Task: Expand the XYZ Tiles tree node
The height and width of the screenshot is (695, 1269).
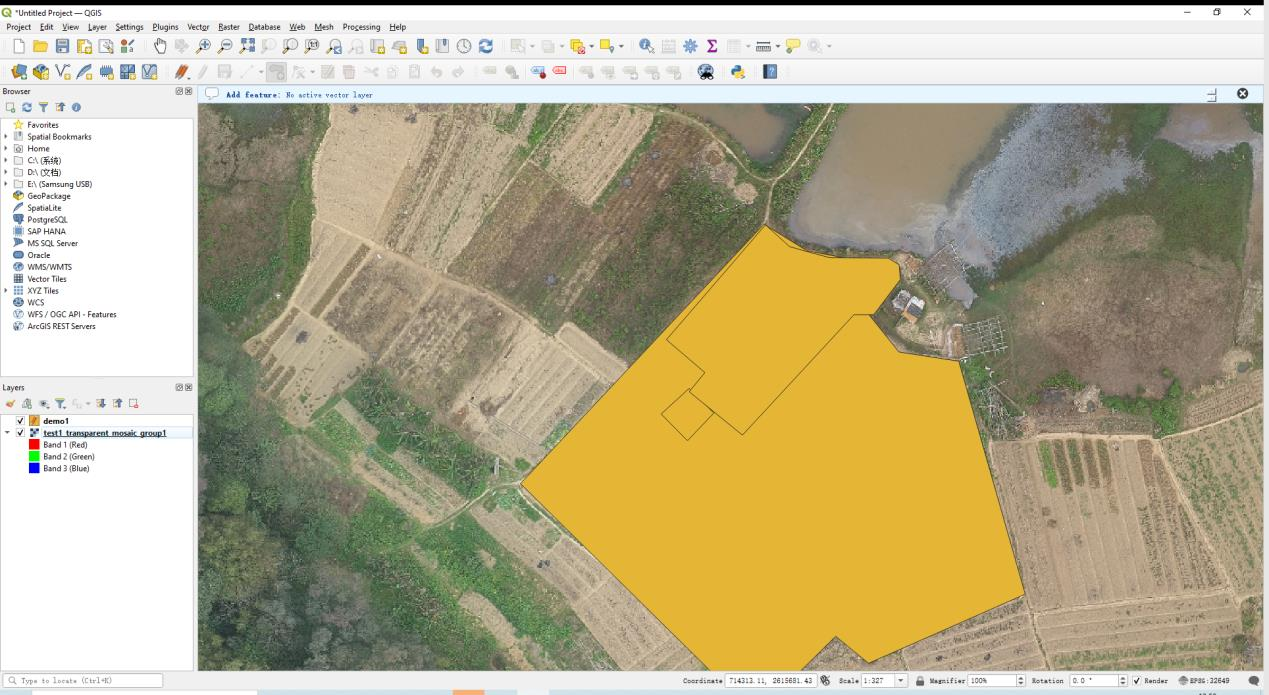Action: click(6, 291)
